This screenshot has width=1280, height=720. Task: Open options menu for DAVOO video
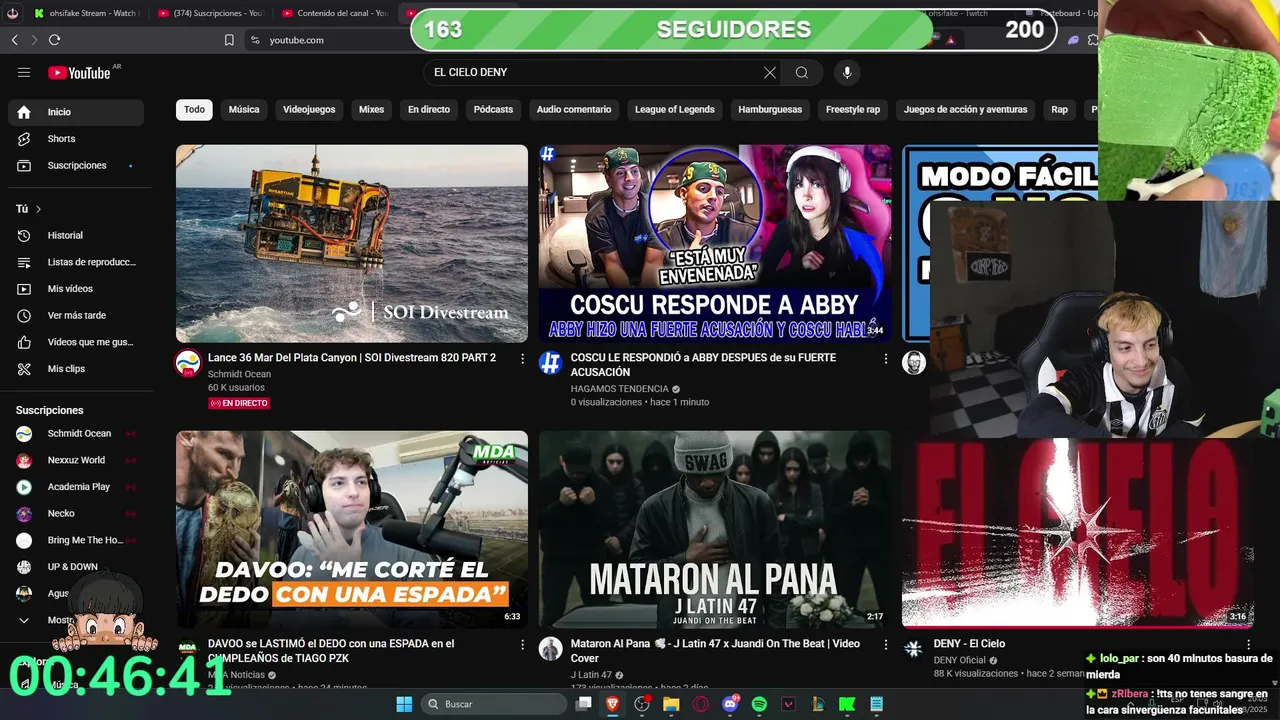click(x=522, y=645)
